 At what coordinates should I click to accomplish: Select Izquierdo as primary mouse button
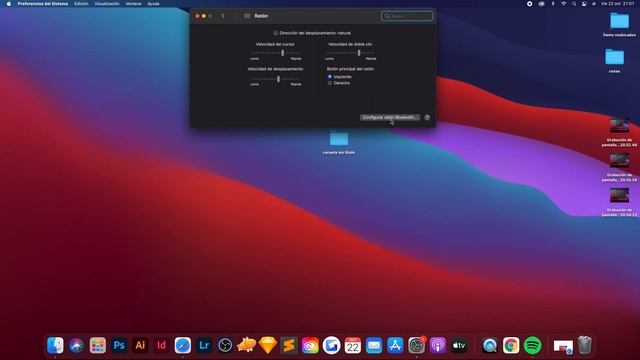tap(330, 77)
